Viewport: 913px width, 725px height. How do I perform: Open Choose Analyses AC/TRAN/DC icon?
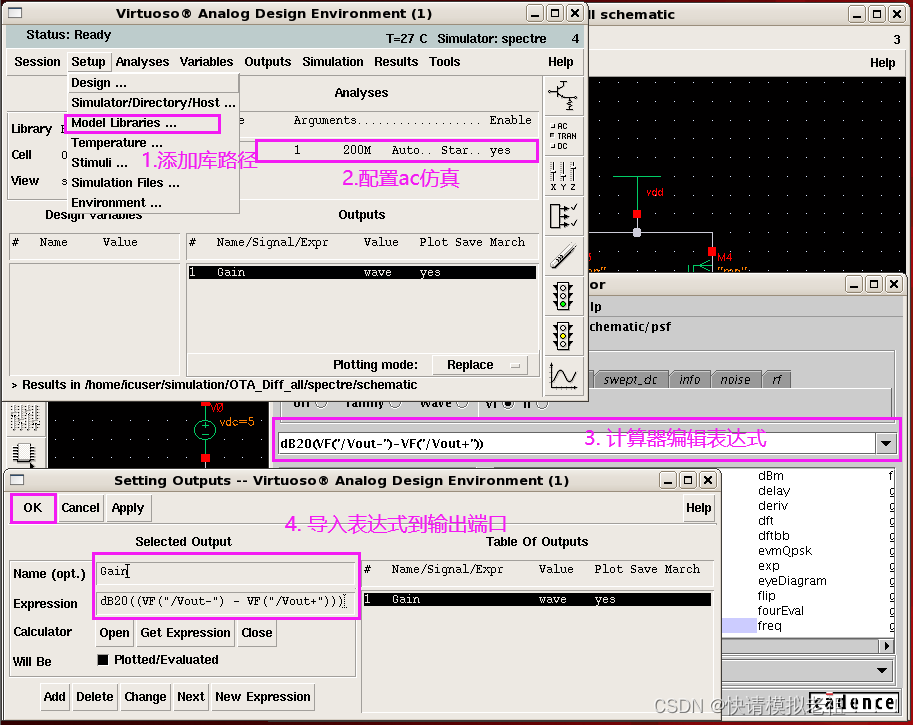(x=563, y=136)
